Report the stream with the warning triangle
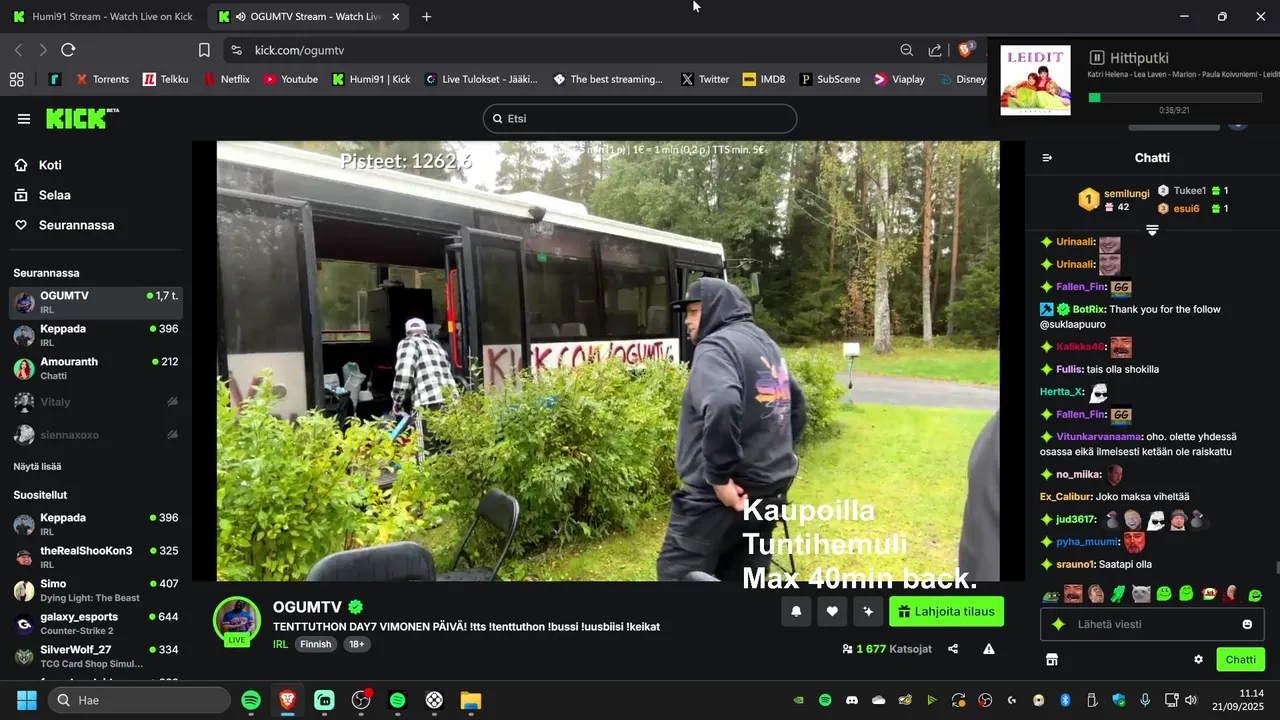Image resolution: width=1280 pixels, height=720 pixels. (989, 649)
